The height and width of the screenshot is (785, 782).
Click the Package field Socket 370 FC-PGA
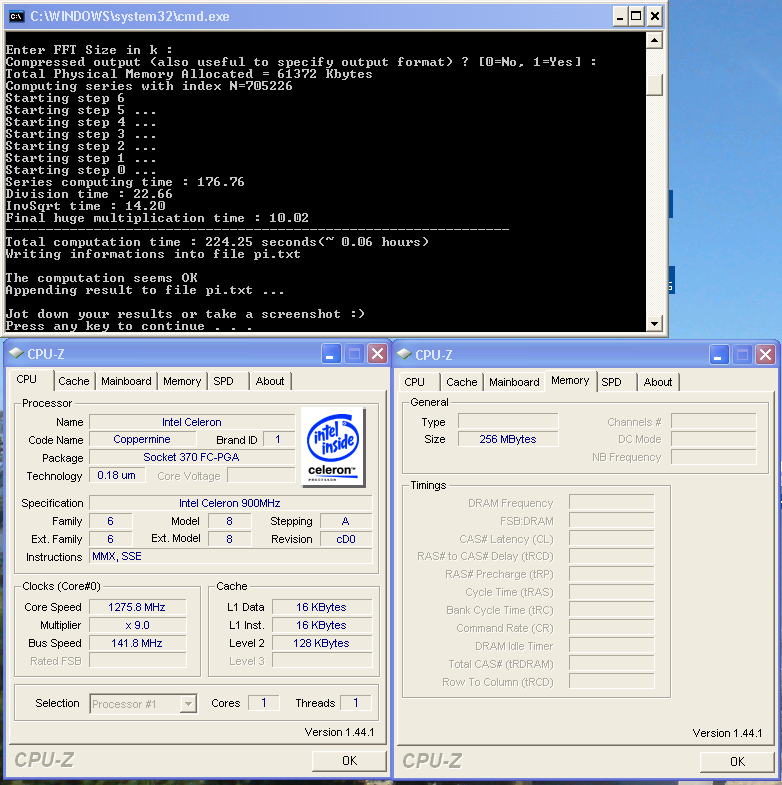(192, 457)
